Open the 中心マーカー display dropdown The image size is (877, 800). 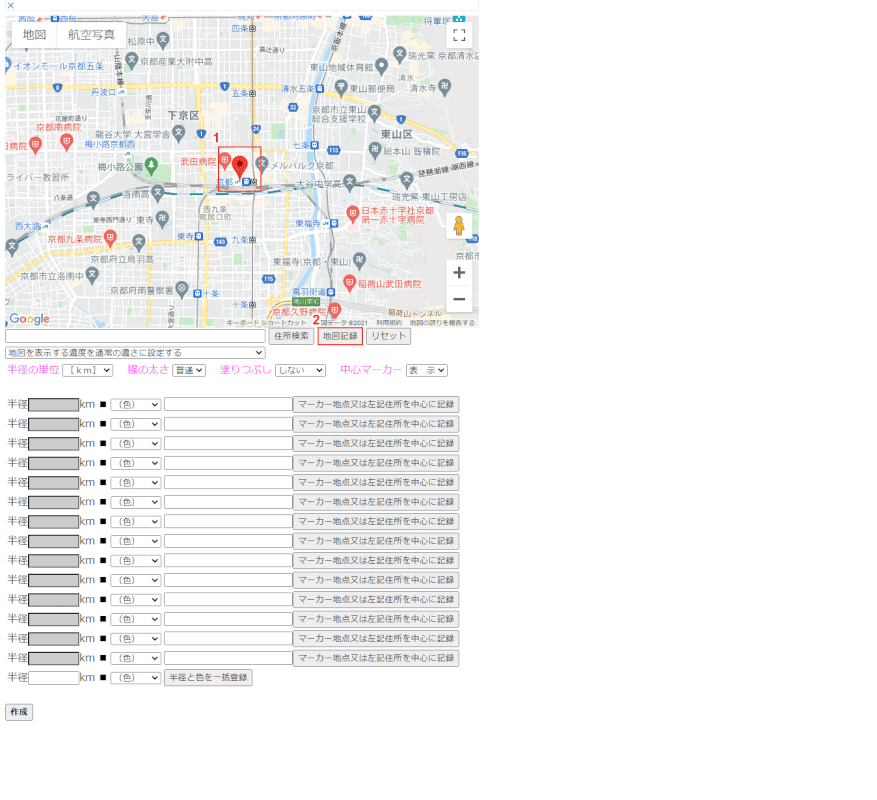click(427, 370)
